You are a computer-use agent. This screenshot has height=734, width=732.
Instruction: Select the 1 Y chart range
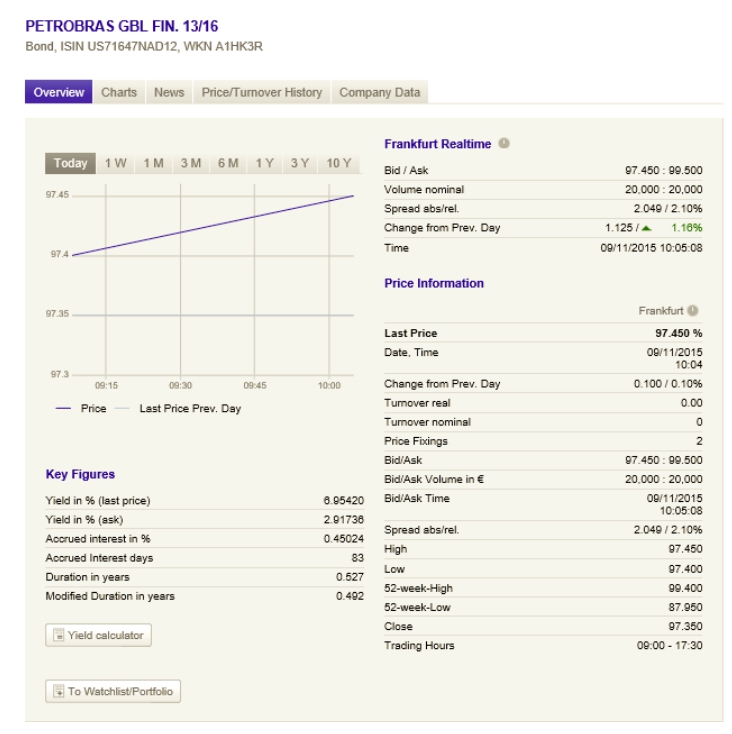pyautogui.click(x=264, y=163)
